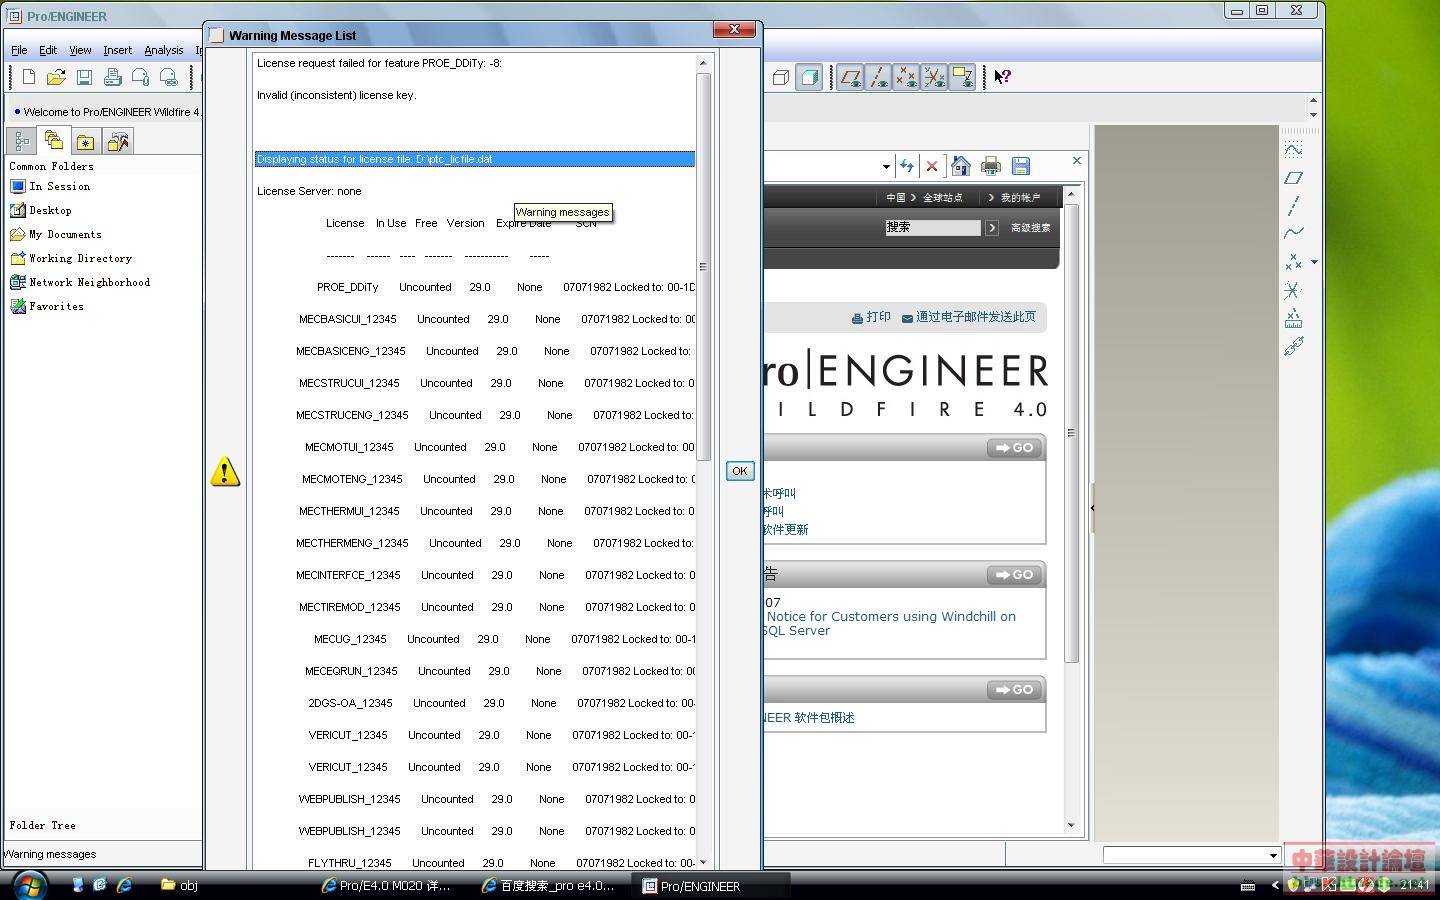Click search arrow button beside search field
This screenshot has height=900, width=1440.
(991, 228)
